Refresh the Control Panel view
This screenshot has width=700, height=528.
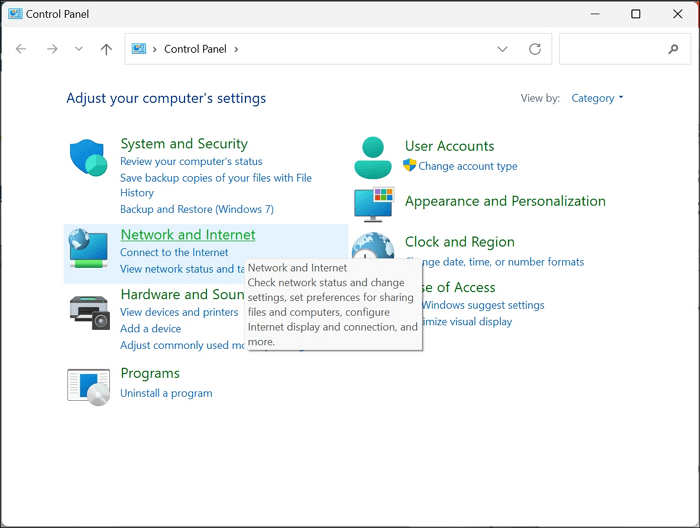click(535, 49)
